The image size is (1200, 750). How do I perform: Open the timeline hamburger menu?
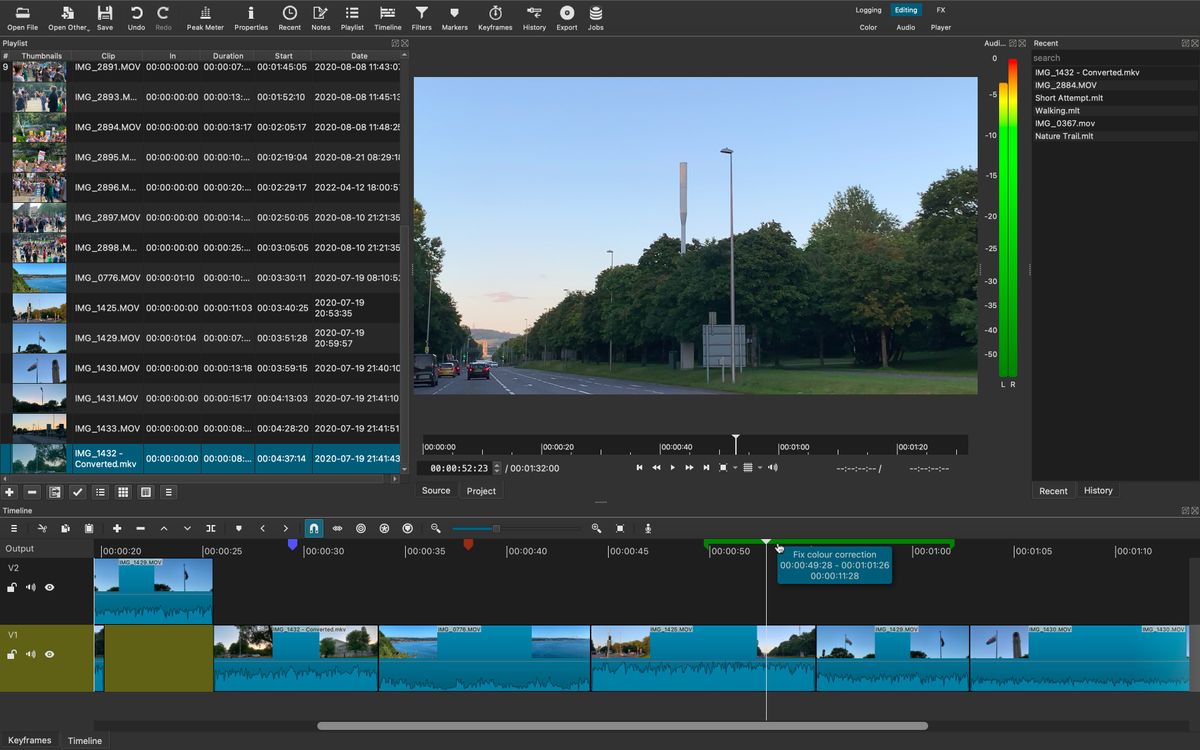(x=14, y=528)
